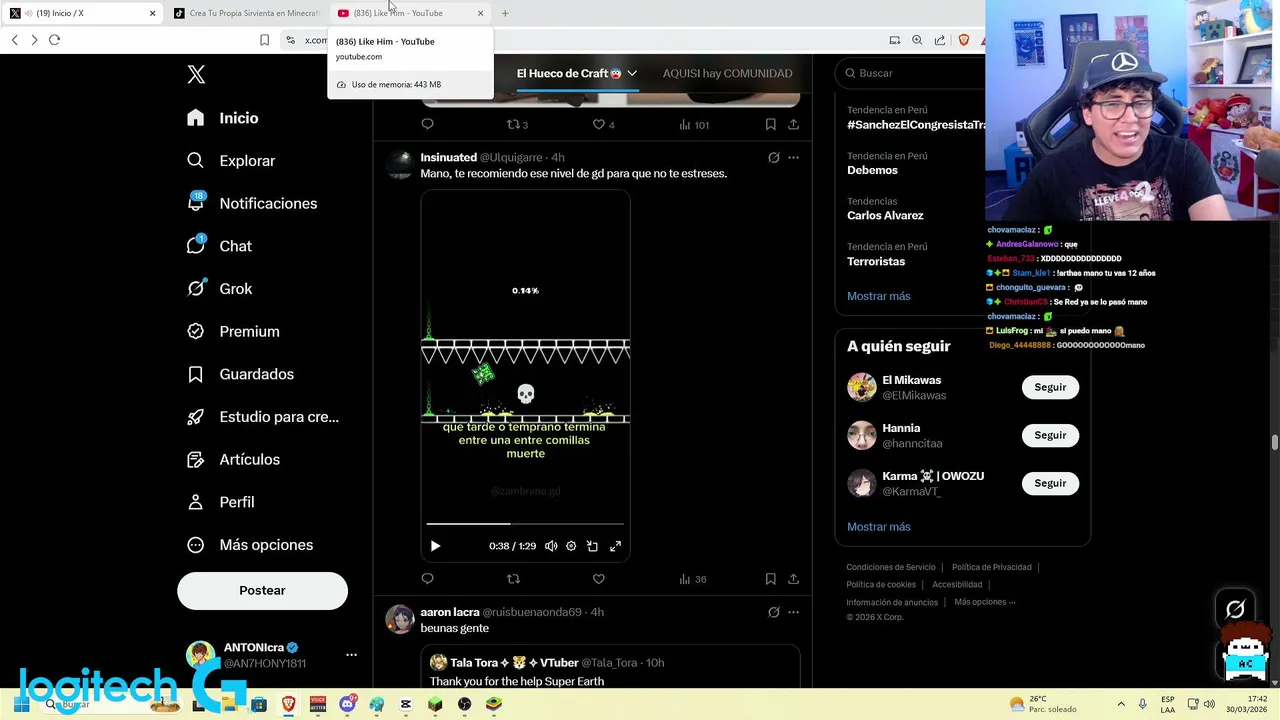
Task: Reply to the post with 101 views
Action: (427, 124)
